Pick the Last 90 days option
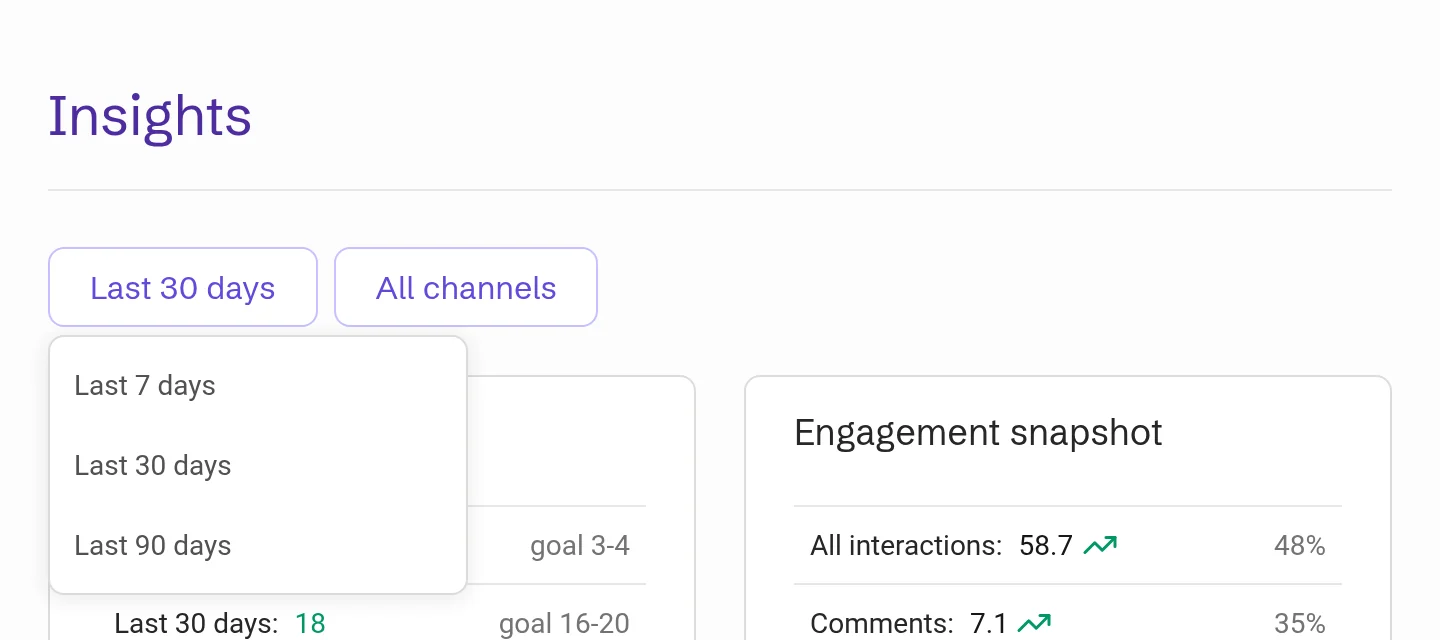Screen dimensions: 1440x640 click(258, 545)
